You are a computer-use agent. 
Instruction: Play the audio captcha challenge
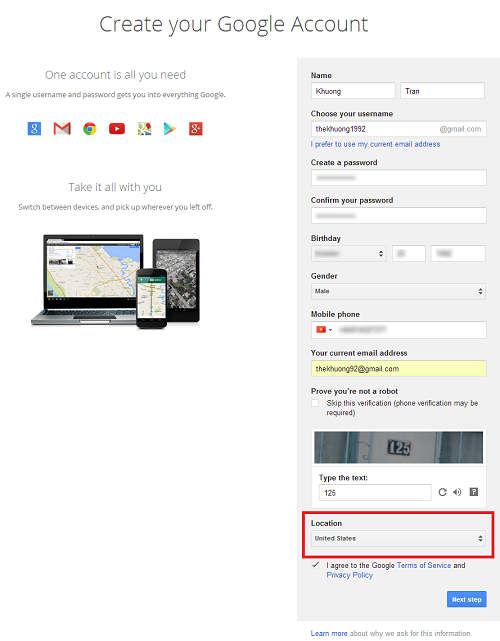(x=457, y=492)
